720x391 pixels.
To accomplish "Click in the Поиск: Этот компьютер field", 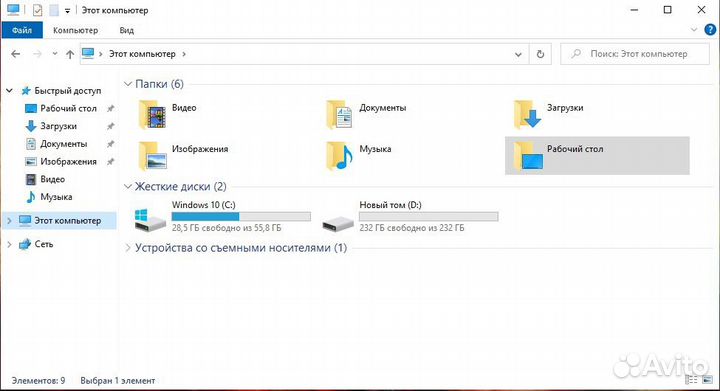I will (635, 54).
